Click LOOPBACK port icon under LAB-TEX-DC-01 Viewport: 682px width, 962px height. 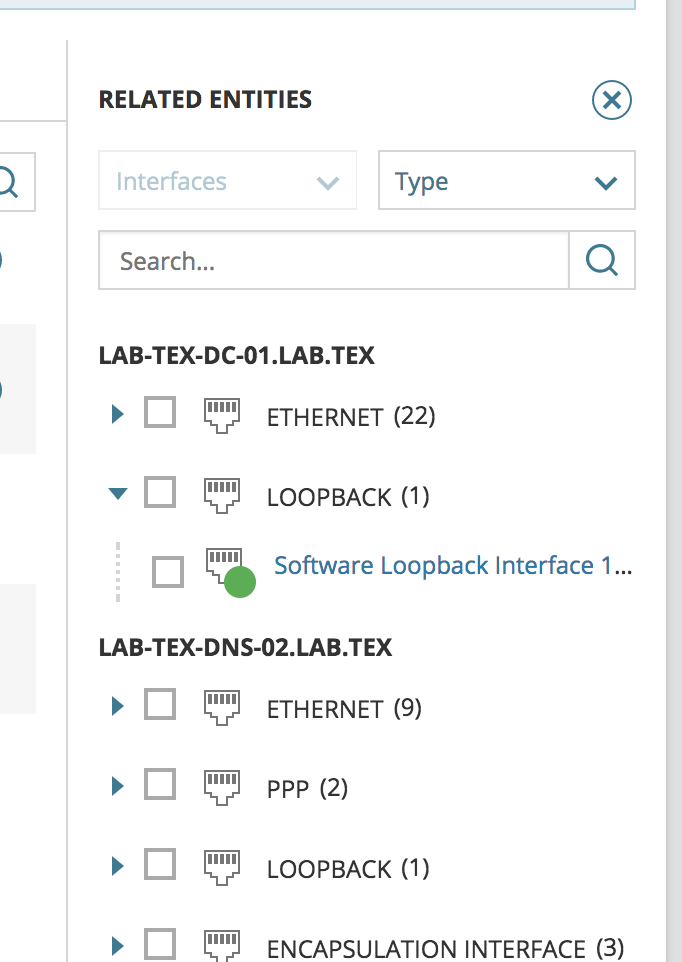(222, 494)
